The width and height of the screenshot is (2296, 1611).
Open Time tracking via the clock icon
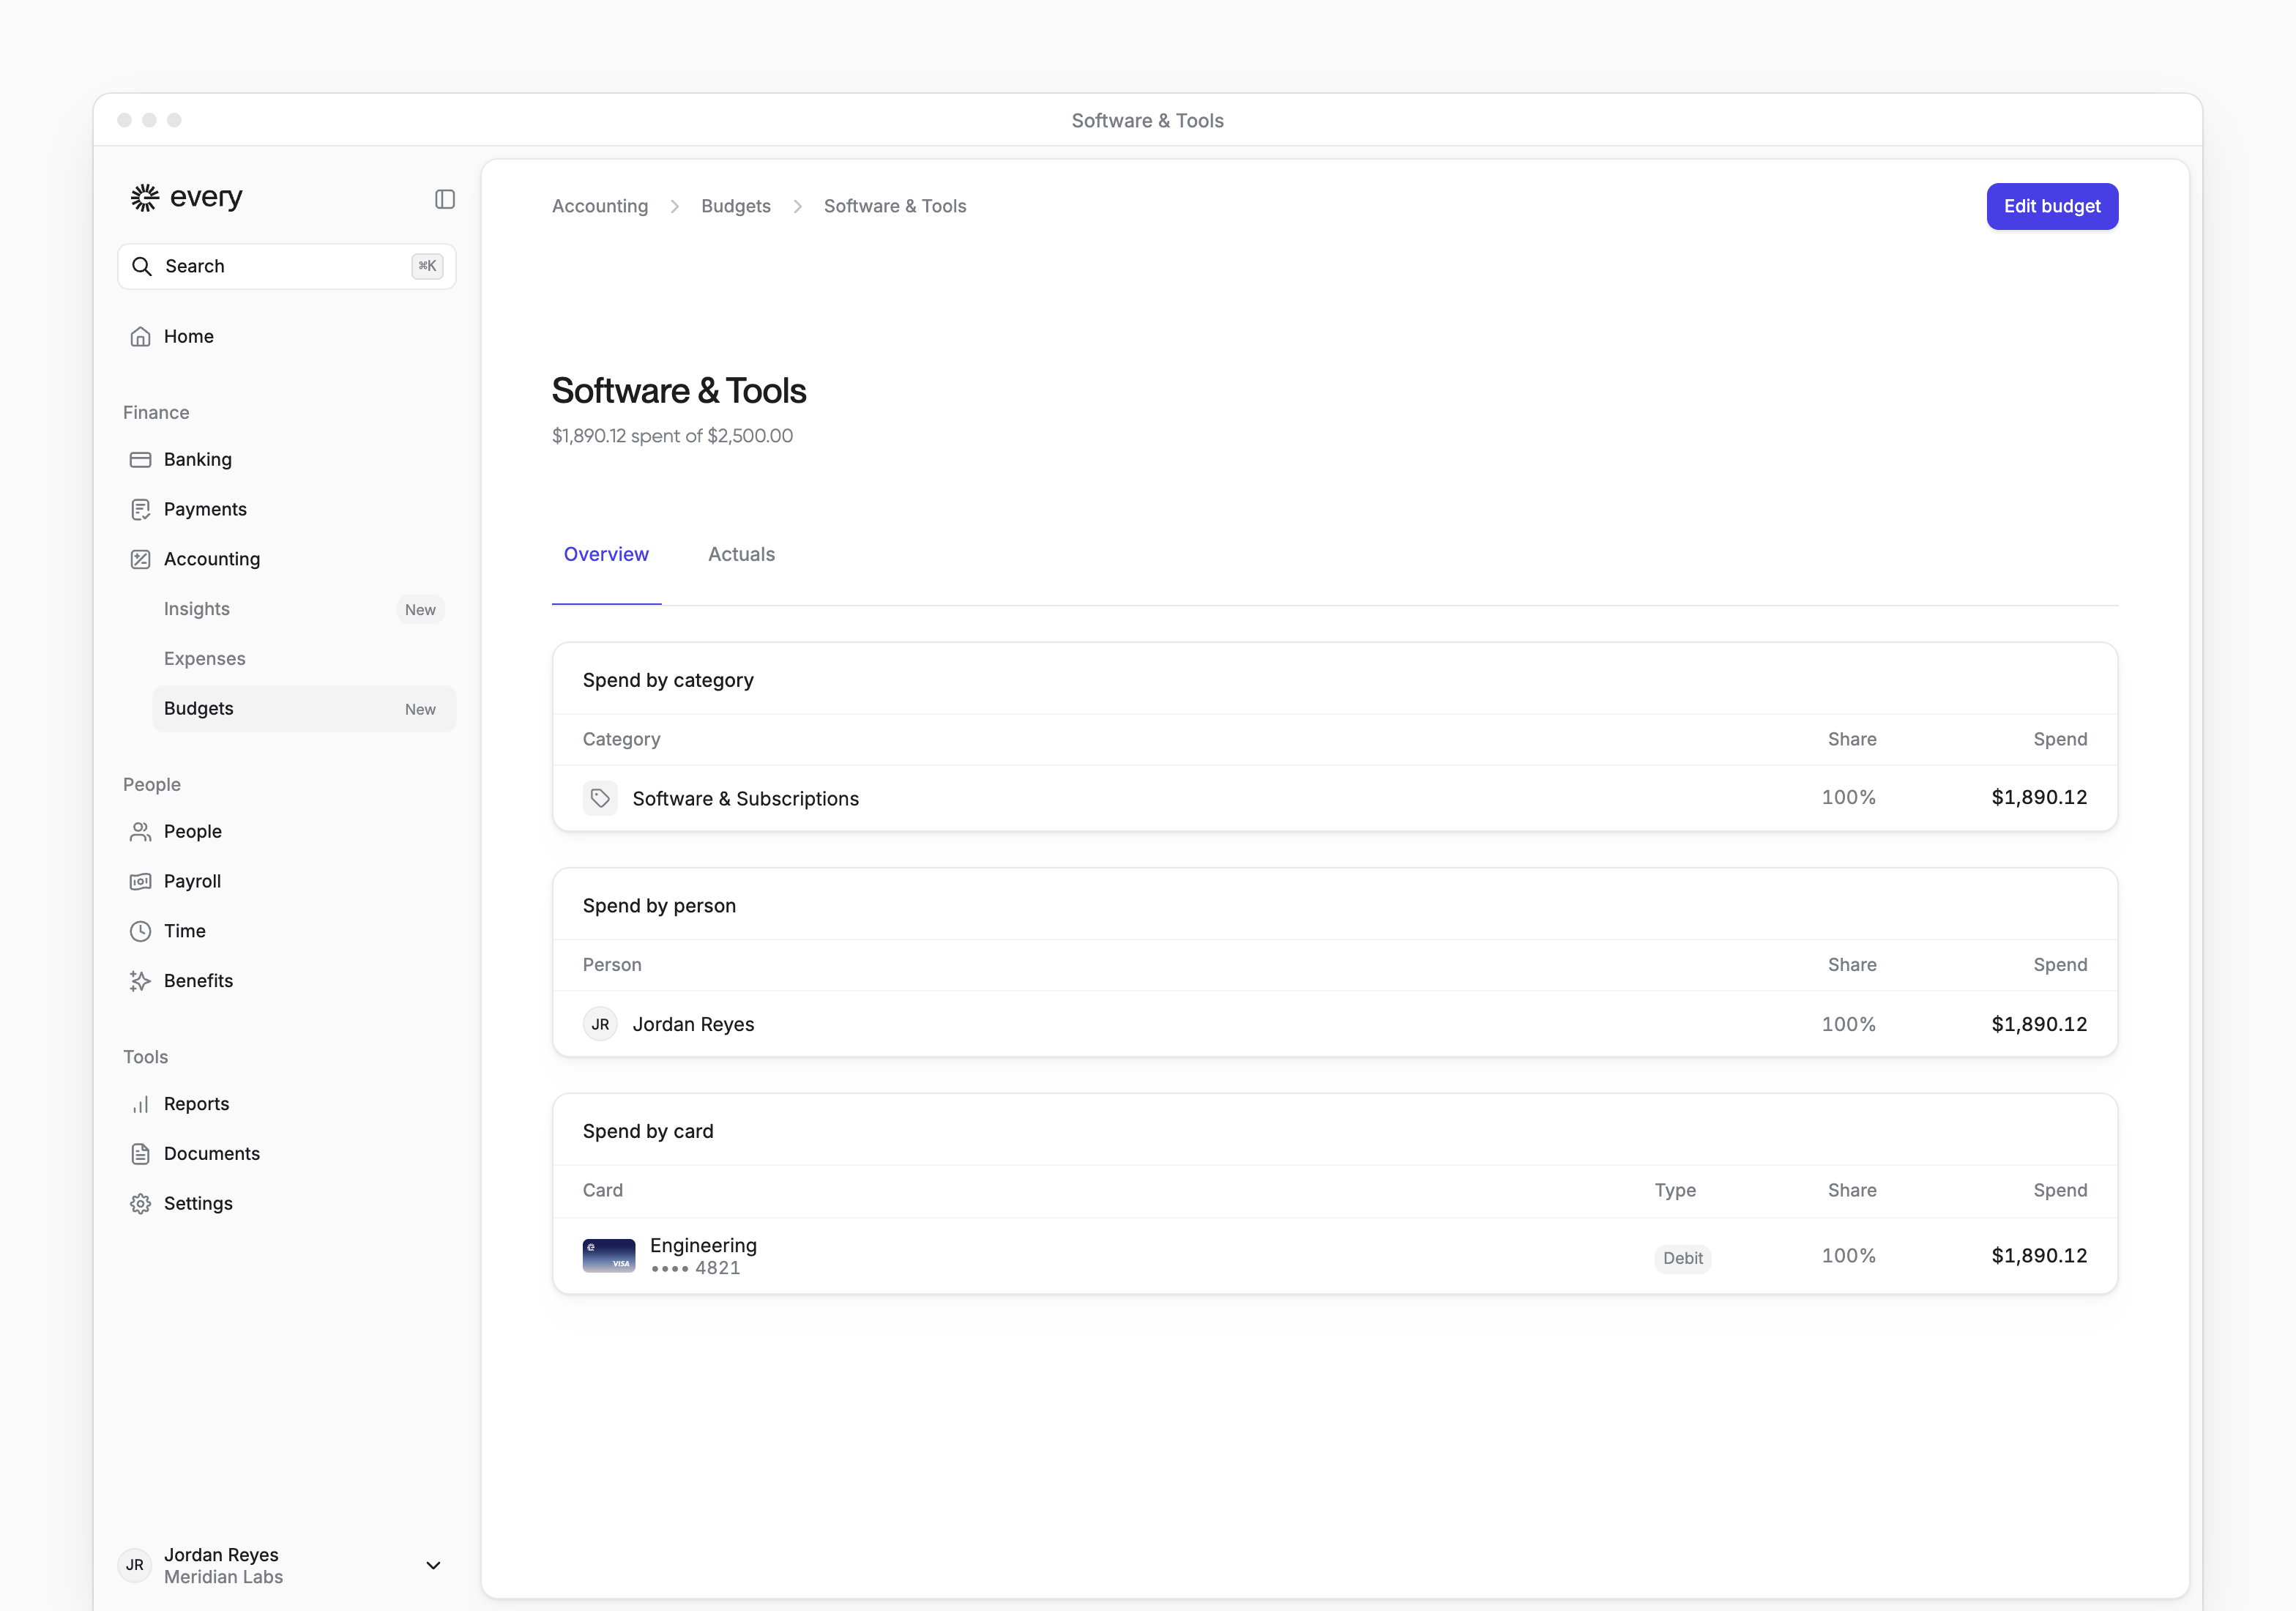[140, 931]
